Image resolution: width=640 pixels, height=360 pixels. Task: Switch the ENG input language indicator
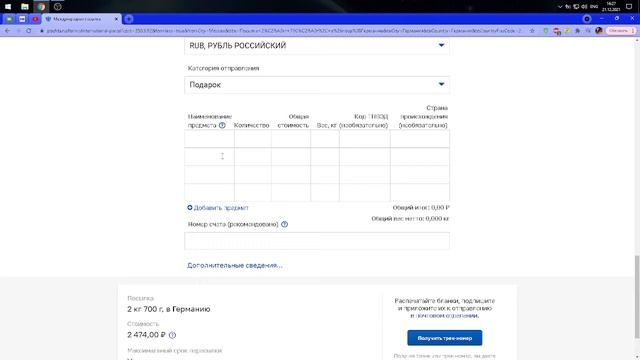594,7
